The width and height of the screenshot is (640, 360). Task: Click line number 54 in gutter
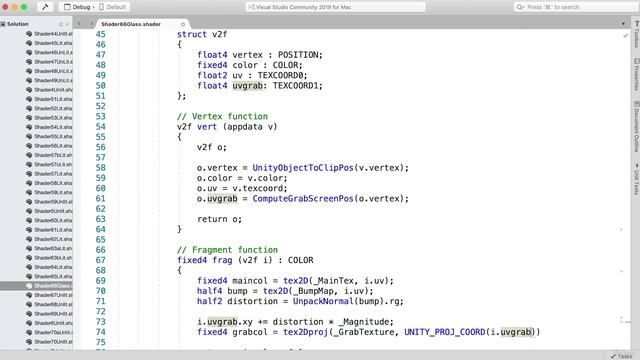click(x=100, y=127)
